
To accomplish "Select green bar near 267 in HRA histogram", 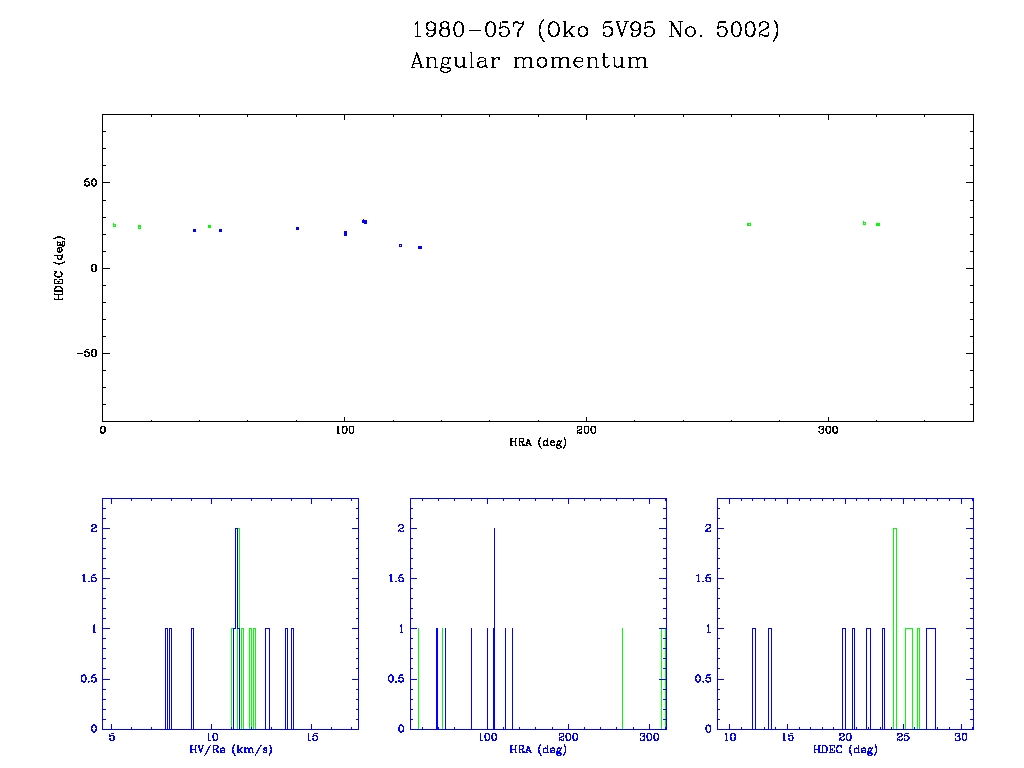I will [622, 680].
